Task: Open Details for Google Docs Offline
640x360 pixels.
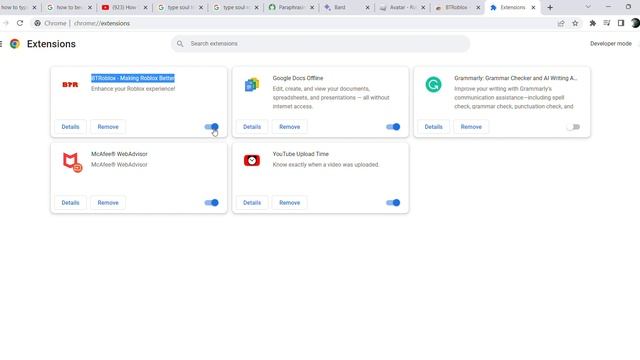Action: click(x=252, y=127)
